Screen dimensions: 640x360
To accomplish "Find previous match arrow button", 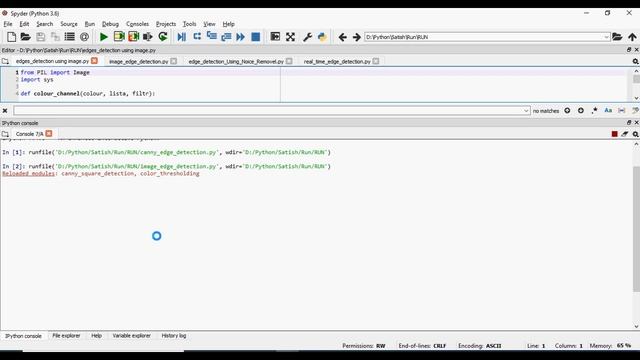I will pyautogui.click(x=567, y=111).
